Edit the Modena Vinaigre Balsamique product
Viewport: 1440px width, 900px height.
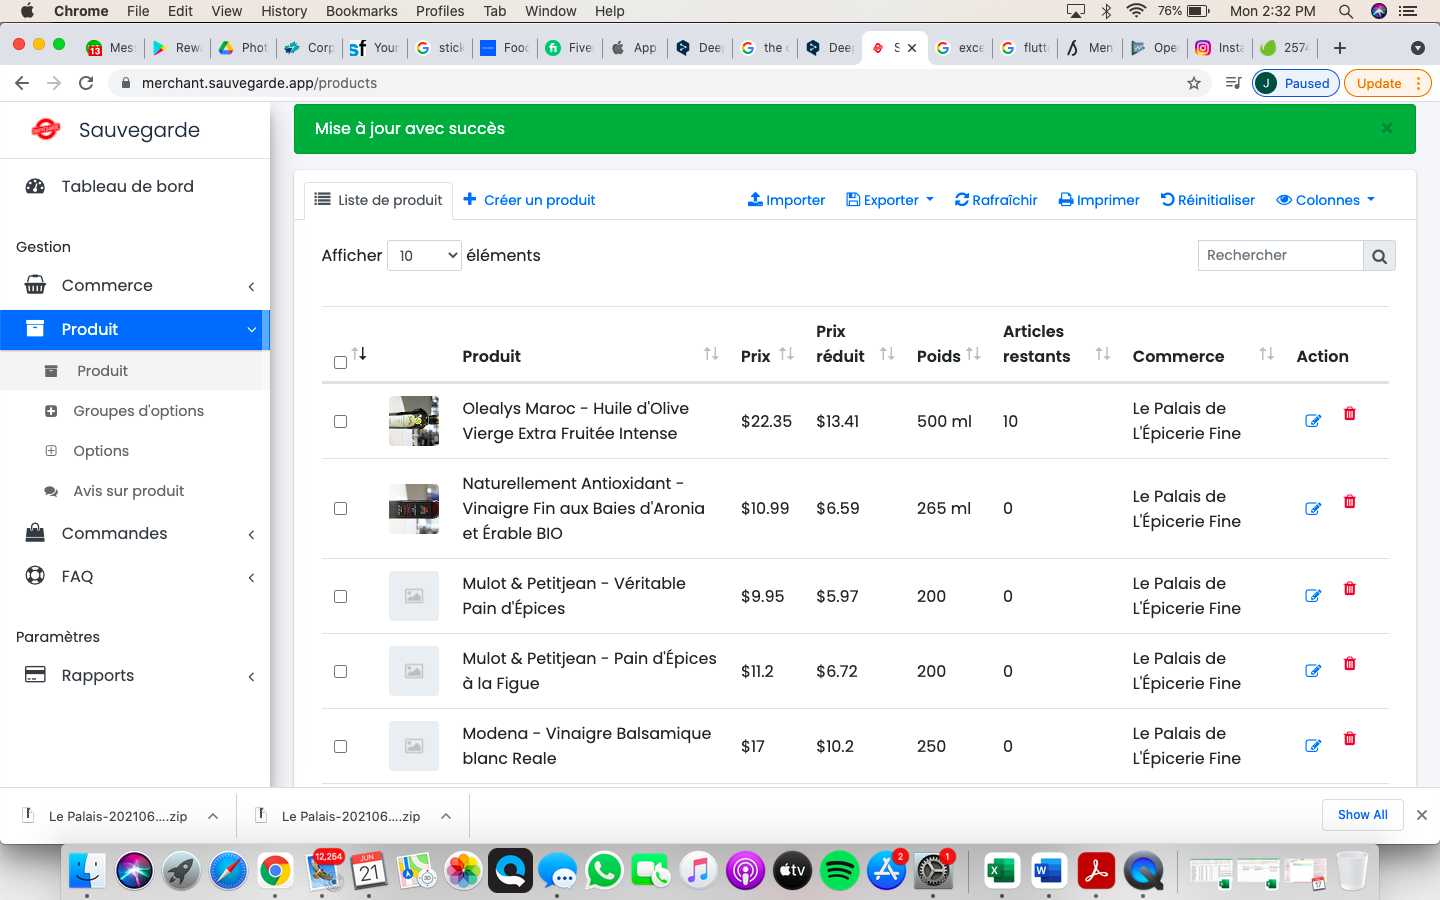pyautogui.click(x=1313, y=746)
